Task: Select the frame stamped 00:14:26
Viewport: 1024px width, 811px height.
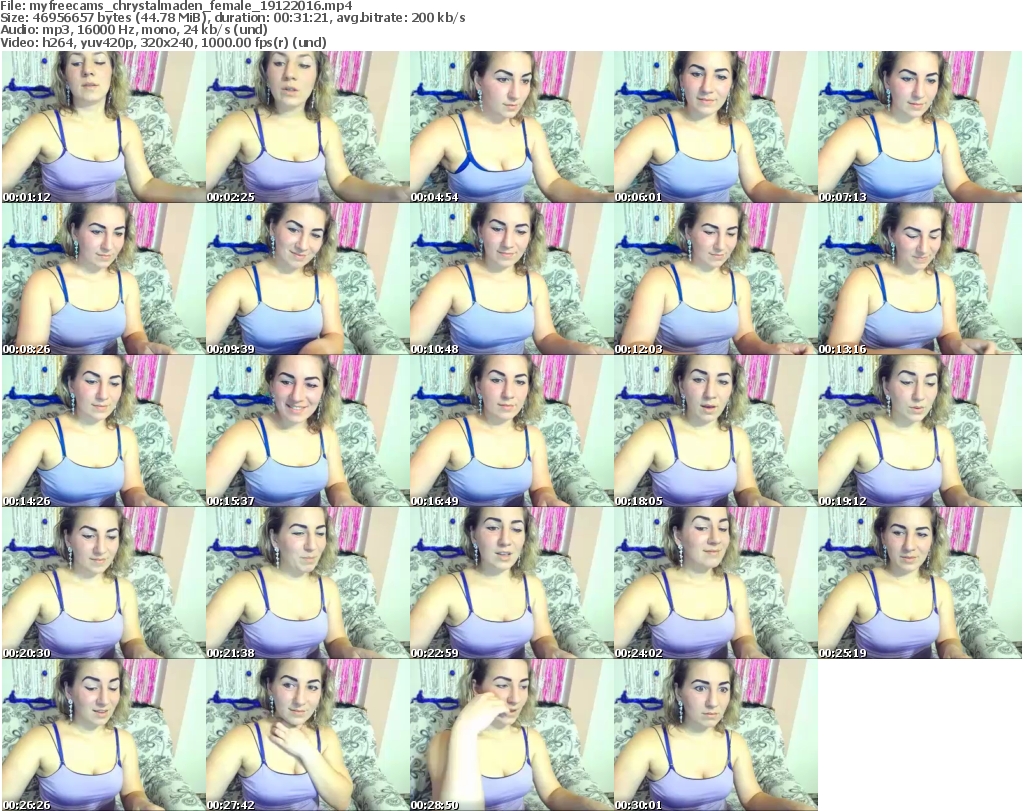Action: [103, 431]
